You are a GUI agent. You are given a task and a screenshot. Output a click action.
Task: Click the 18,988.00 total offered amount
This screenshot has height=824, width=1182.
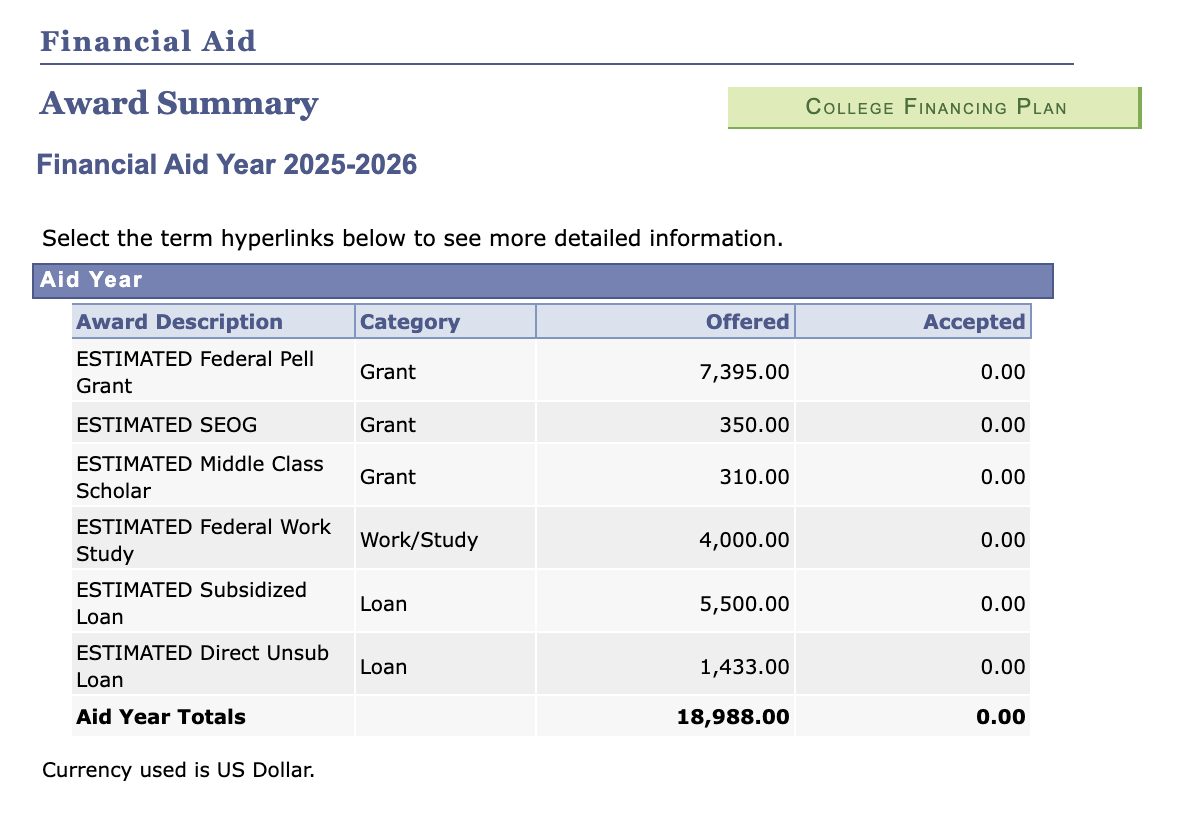[x=733, y=717]
